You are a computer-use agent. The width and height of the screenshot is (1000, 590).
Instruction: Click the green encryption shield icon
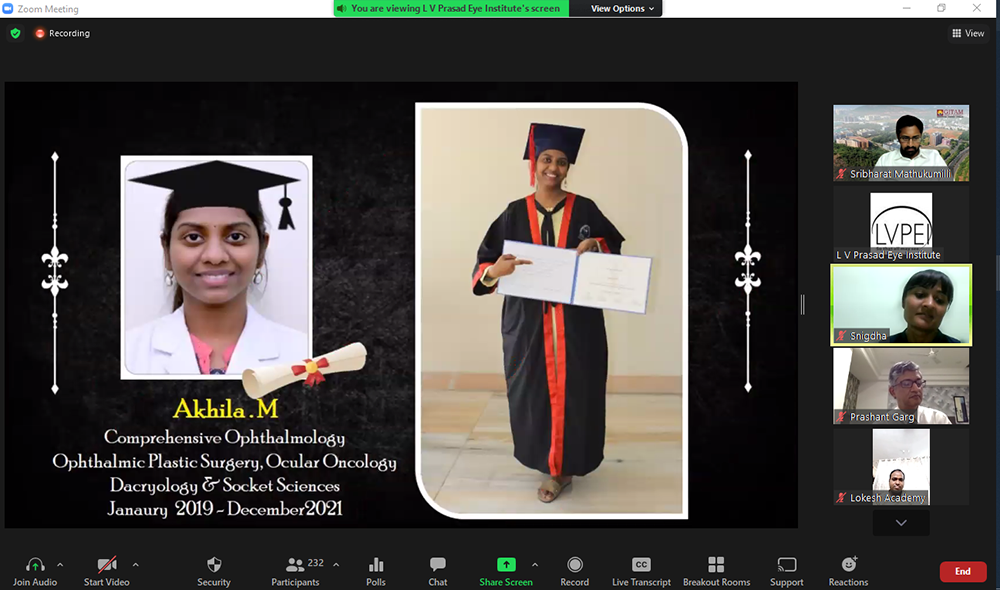click(15, 33)
